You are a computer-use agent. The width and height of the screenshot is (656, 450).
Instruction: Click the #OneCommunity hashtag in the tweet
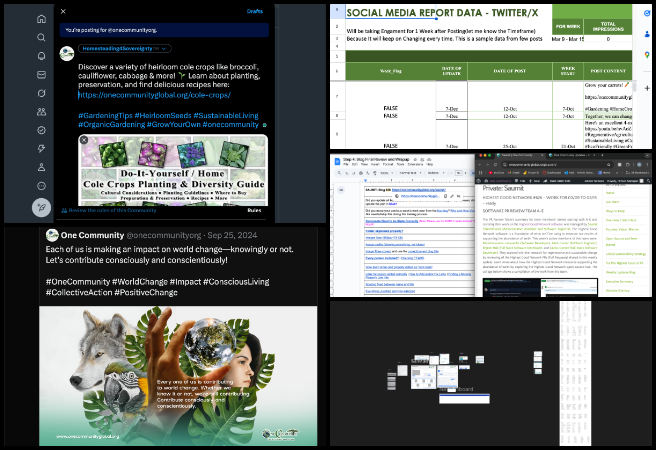(x=77, y=282)
